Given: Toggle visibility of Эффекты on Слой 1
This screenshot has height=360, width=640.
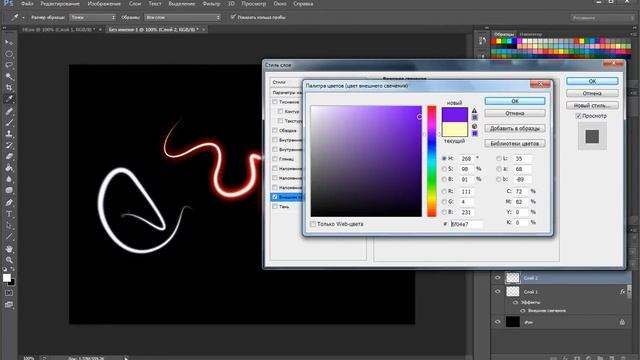Looking at the screenshot, I should coord(515,302).
